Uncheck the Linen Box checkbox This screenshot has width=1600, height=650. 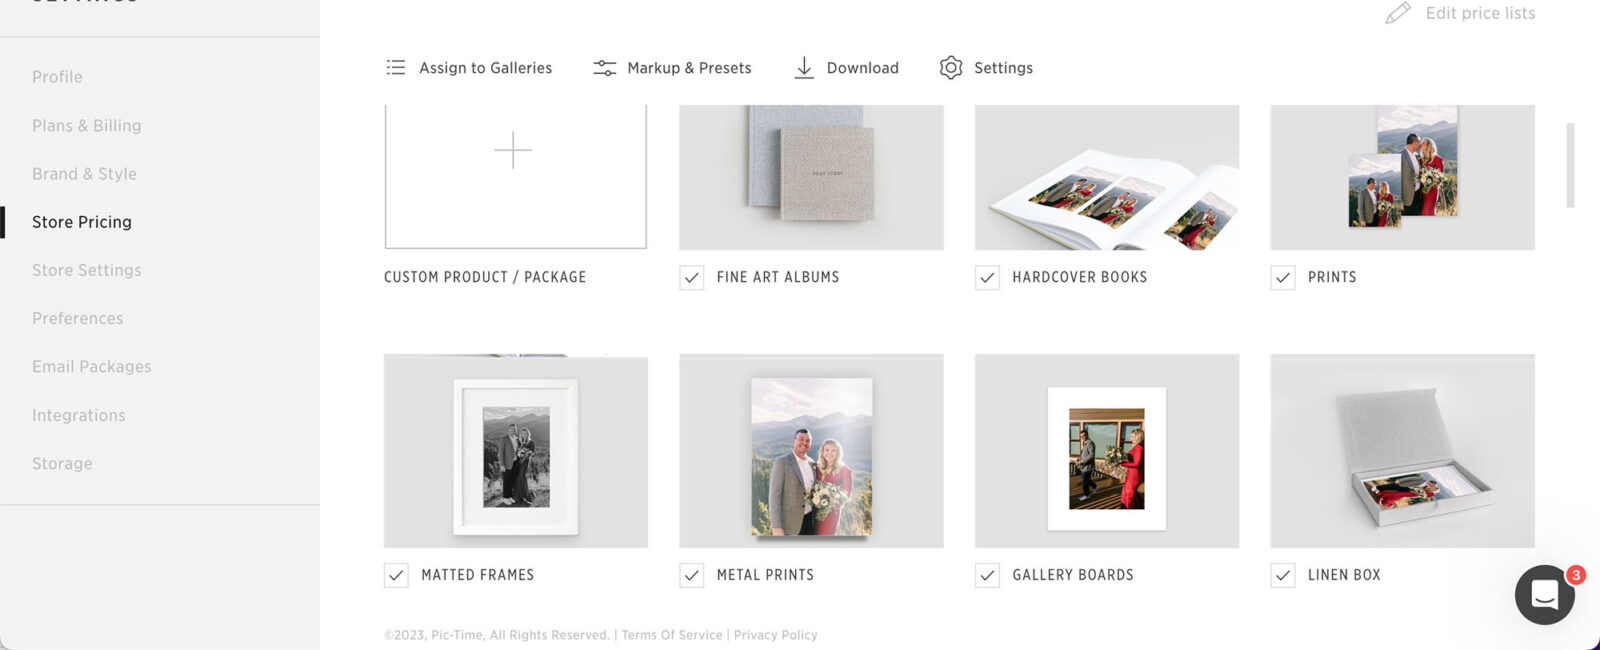(1283, 575)
